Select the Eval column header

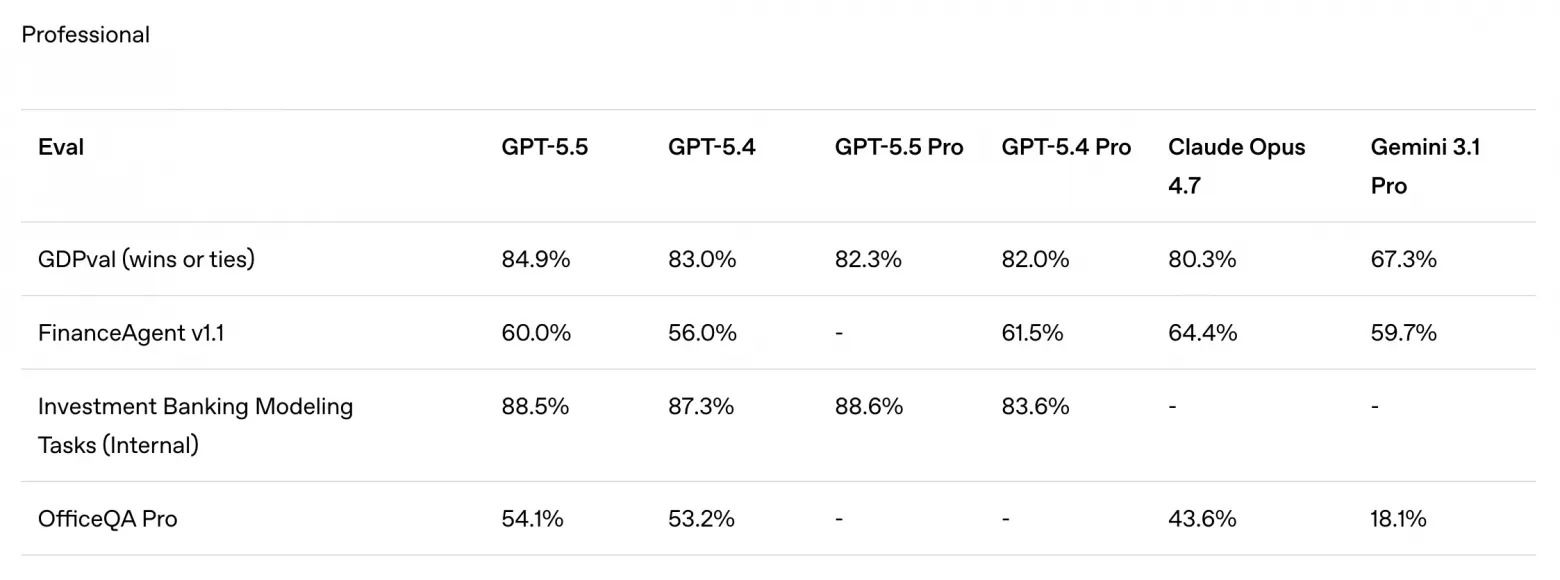[61, 147]
